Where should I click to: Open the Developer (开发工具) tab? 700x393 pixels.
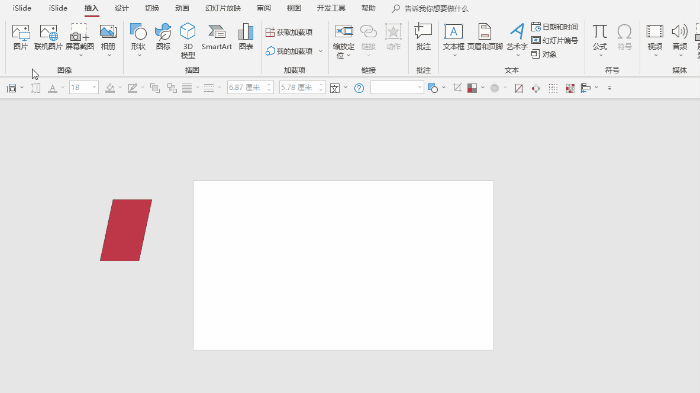click(x=331, y=8)
